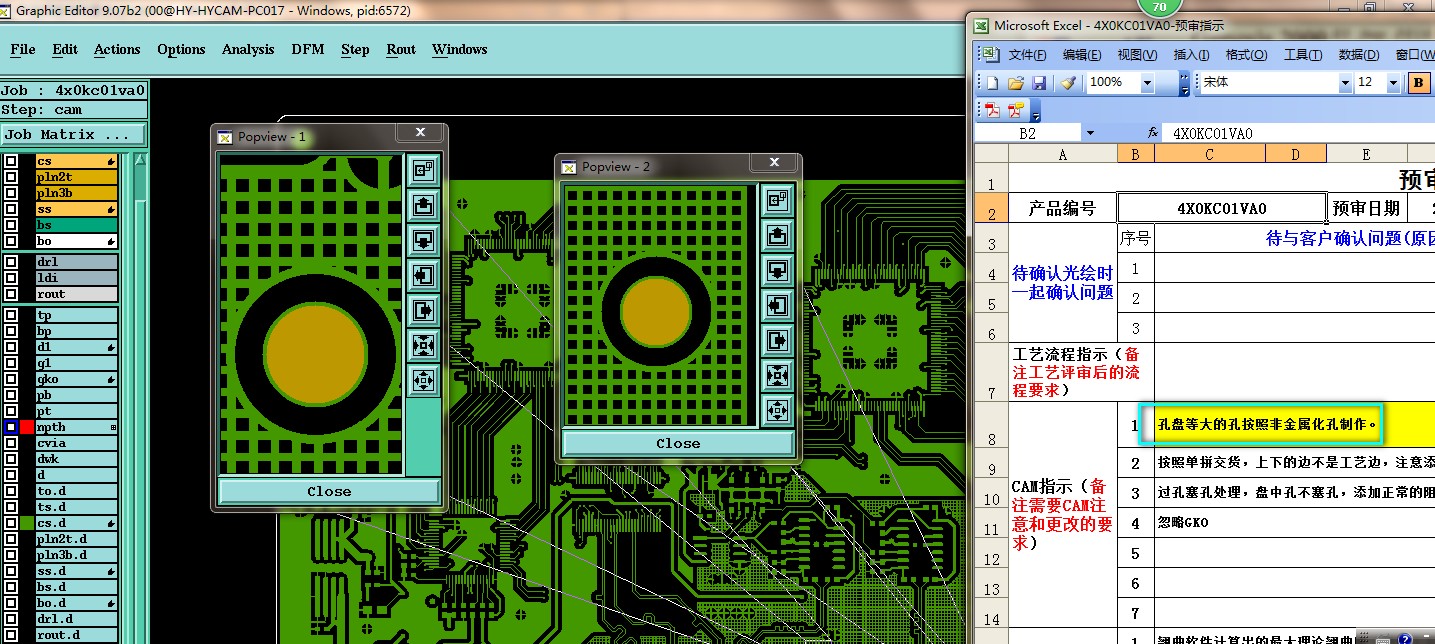Click the second PDF converter icon with comment

(1016, 109)
